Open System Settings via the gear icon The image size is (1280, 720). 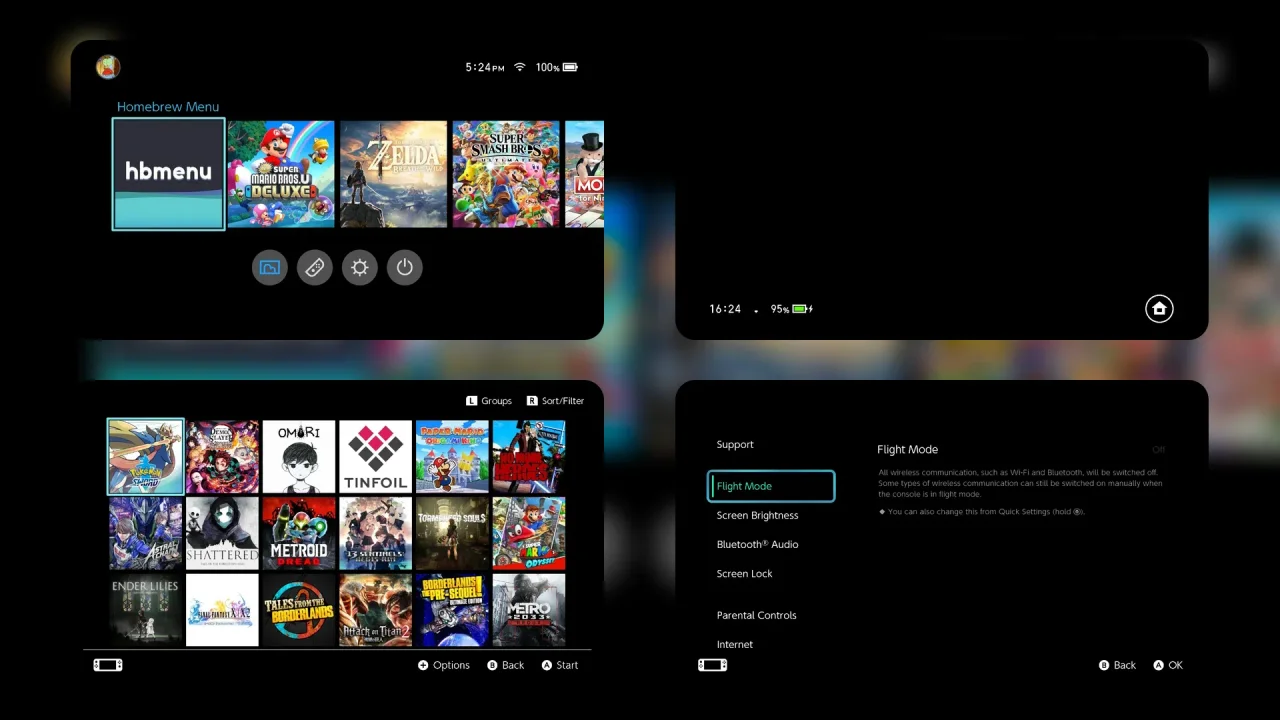[359, 267]
